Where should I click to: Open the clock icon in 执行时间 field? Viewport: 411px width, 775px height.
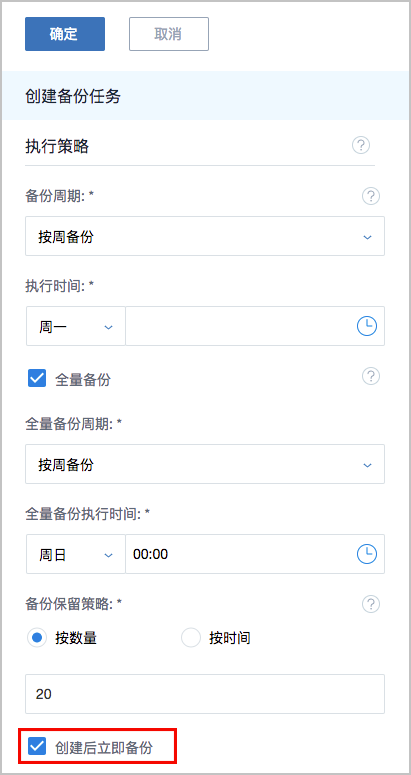pyautogui.click(x=367, y=326)
